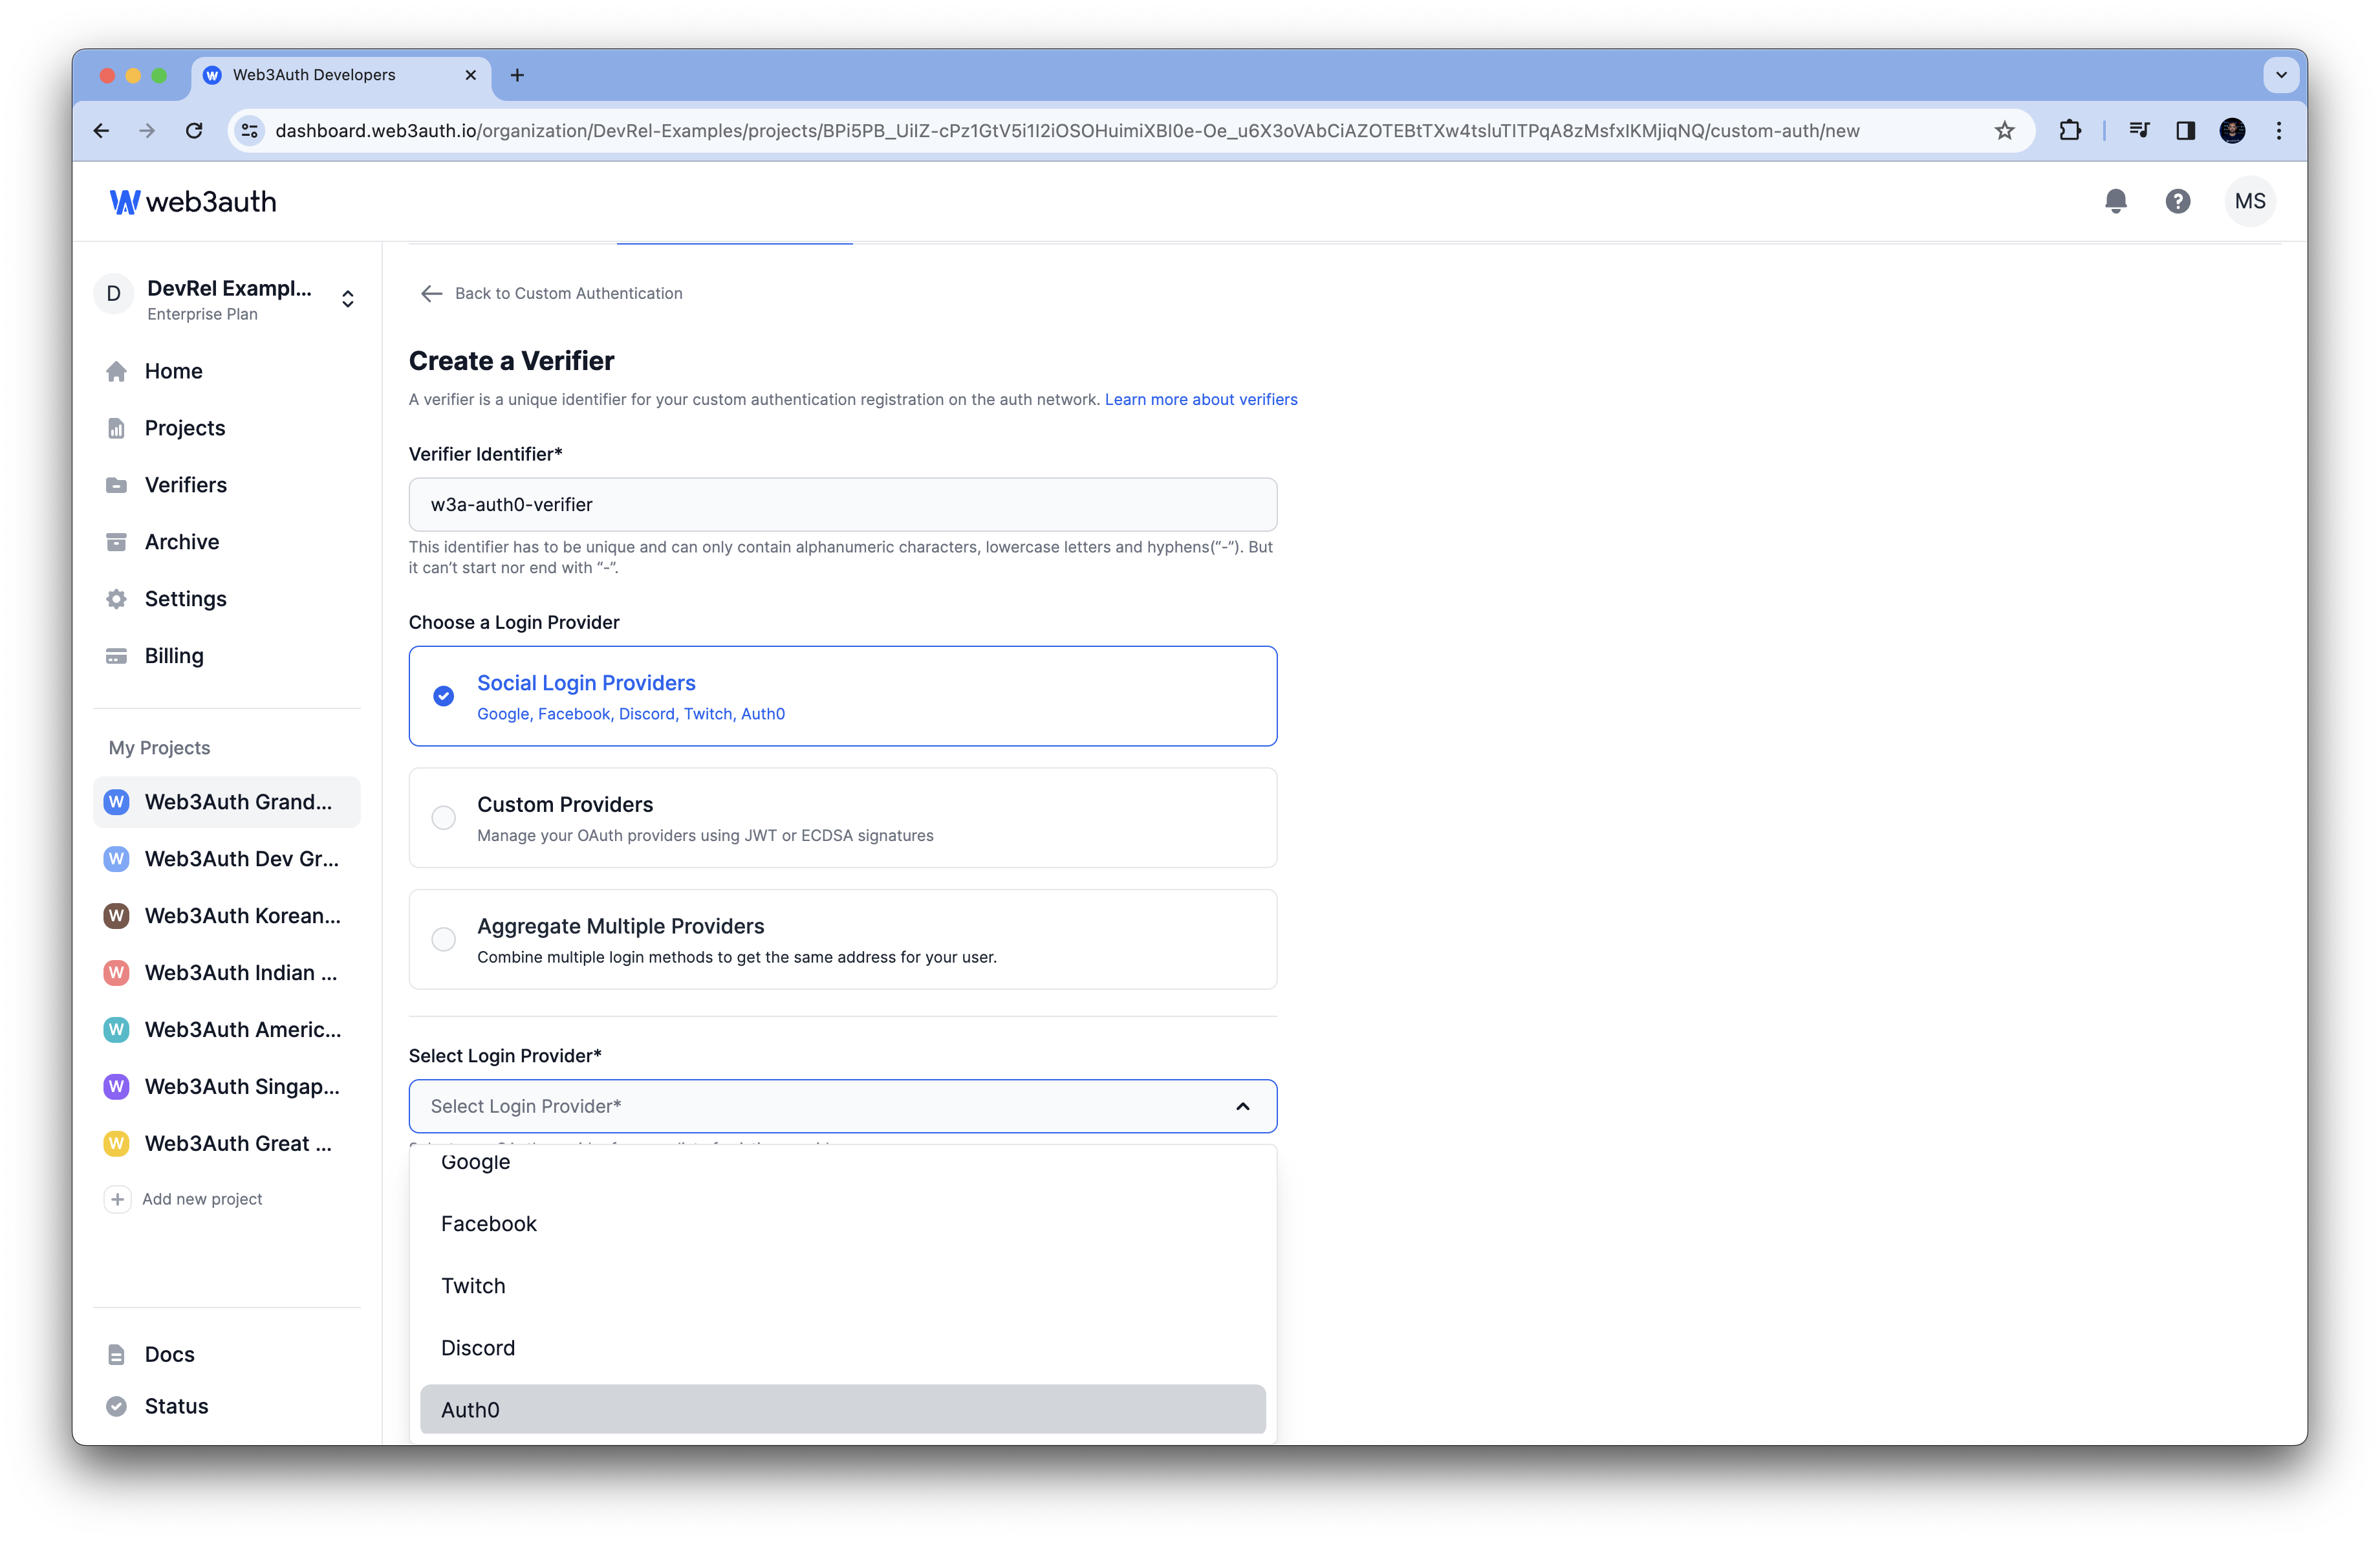This screenshot has width=2380, height=1541.
Task: Click the browser back arrow
Action: click(101, 131)
